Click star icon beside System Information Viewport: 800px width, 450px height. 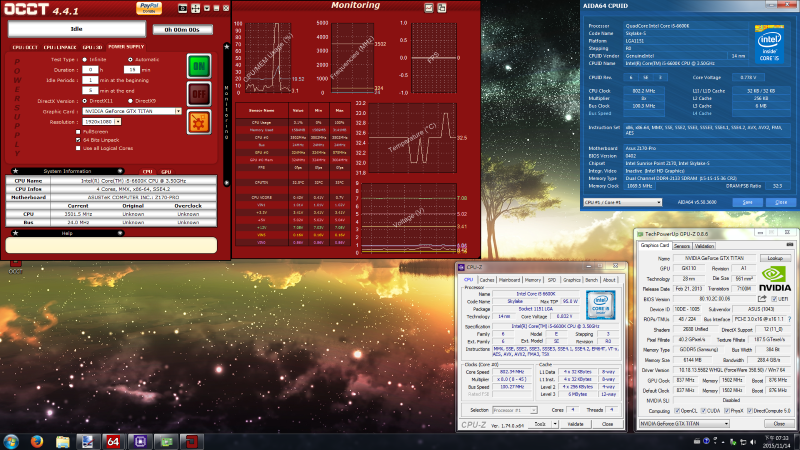[x=15, y=171]
